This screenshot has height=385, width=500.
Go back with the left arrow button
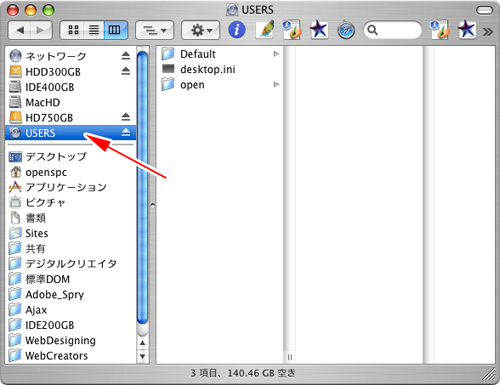pyautogui.click(x=20, y=30)
